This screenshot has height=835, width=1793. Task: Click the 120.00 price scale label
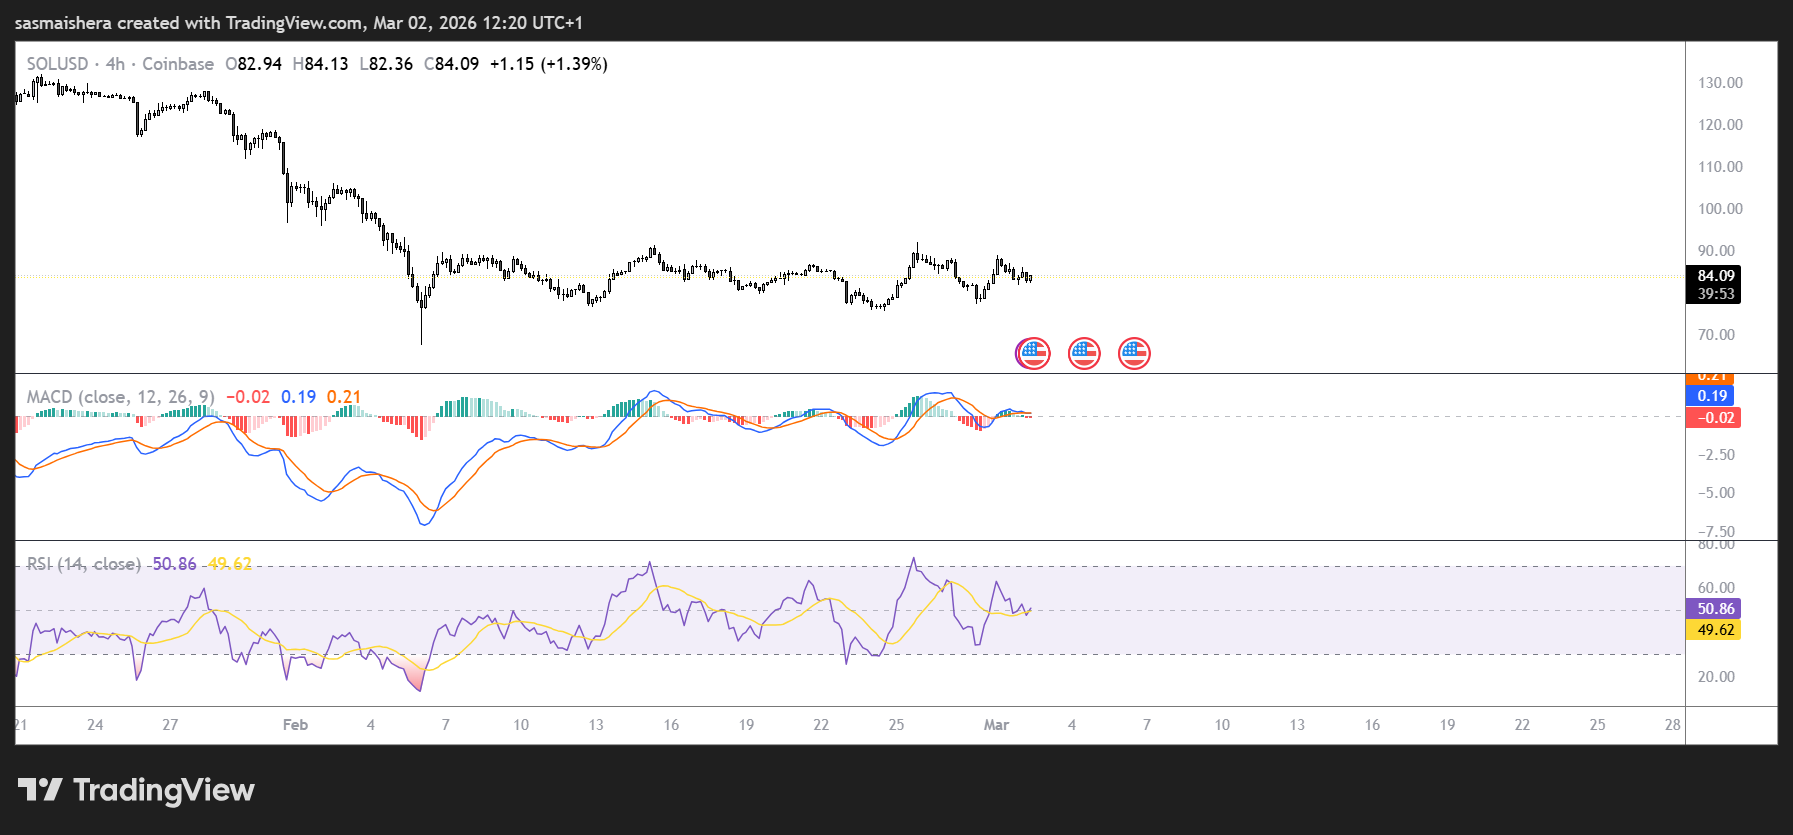(x=1720, y=125)
